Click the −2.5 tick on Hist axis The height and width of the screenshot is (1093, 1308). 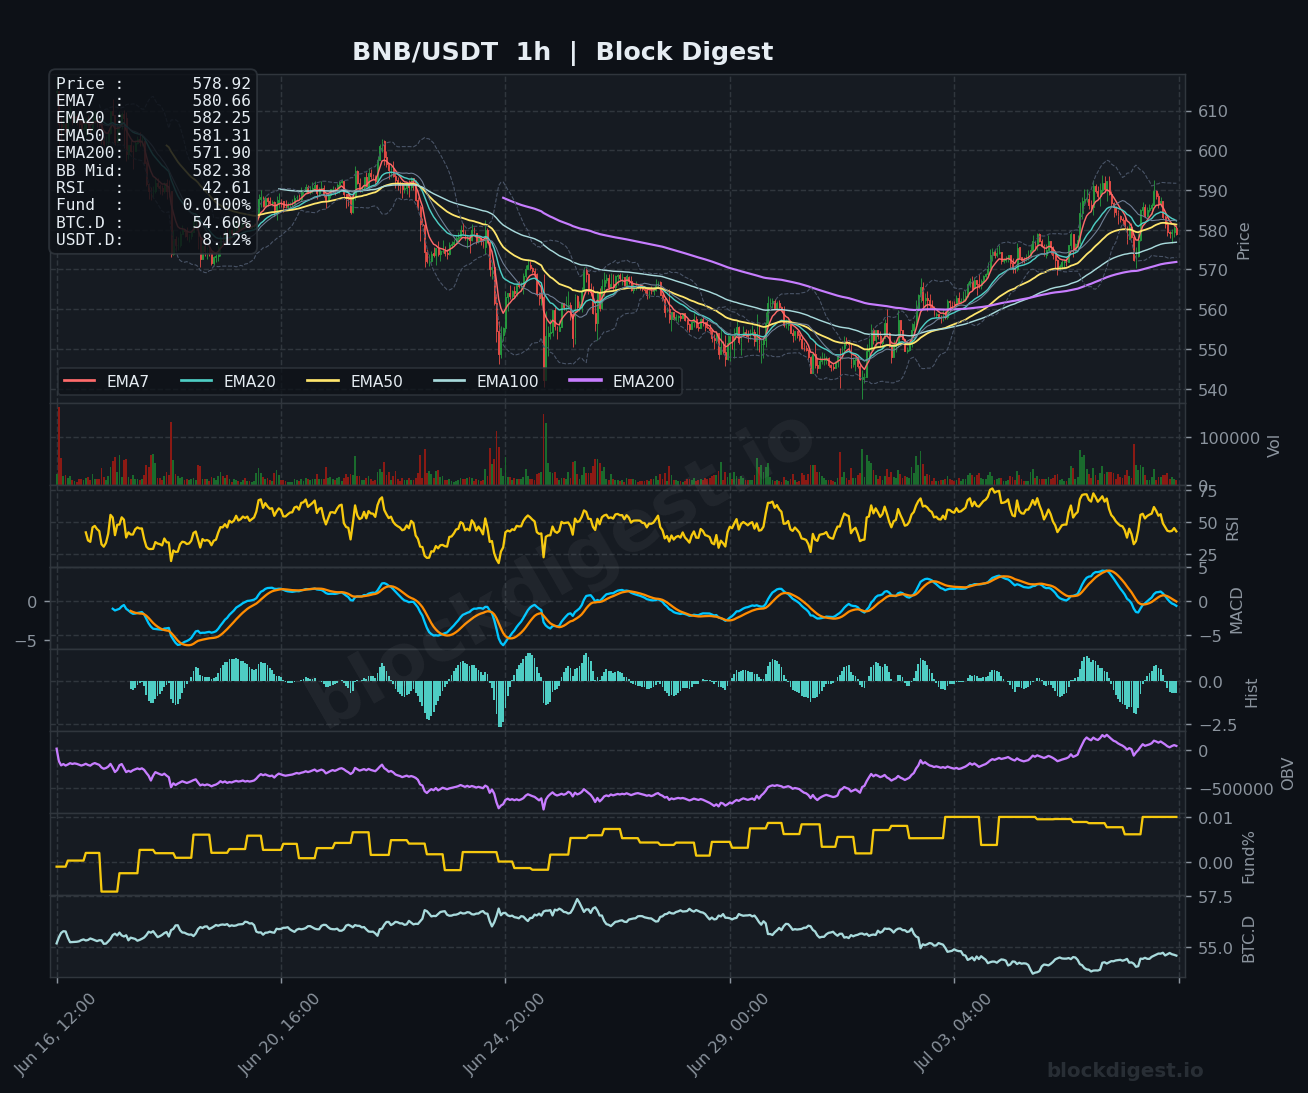pos(1217,724)
